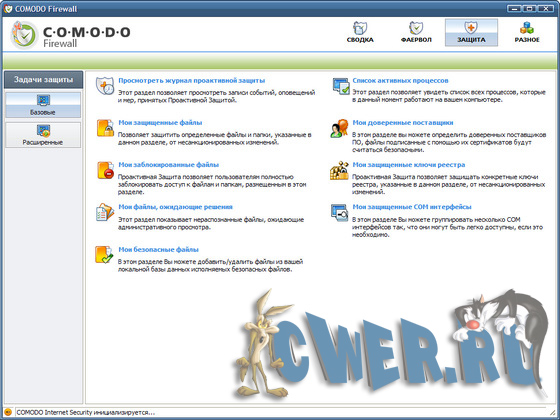This screenshot has height=420, width=560.
Task: Switch to the Фаервол tab
Action: coord(416,32)
